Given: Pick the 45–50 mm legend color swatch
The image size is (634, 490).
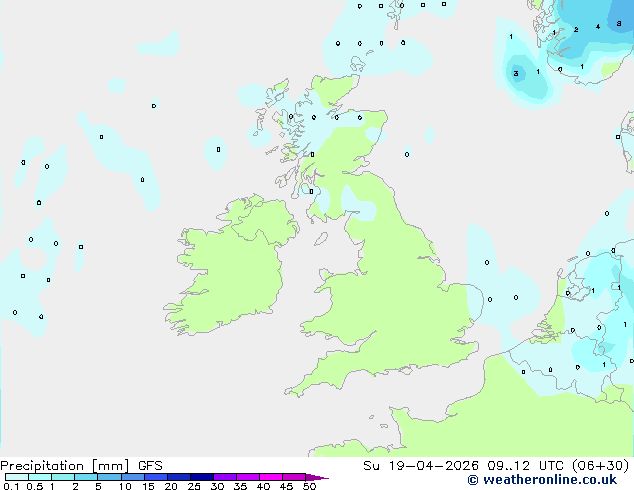Looking at the screenshot, I should (x=294, y=477).
